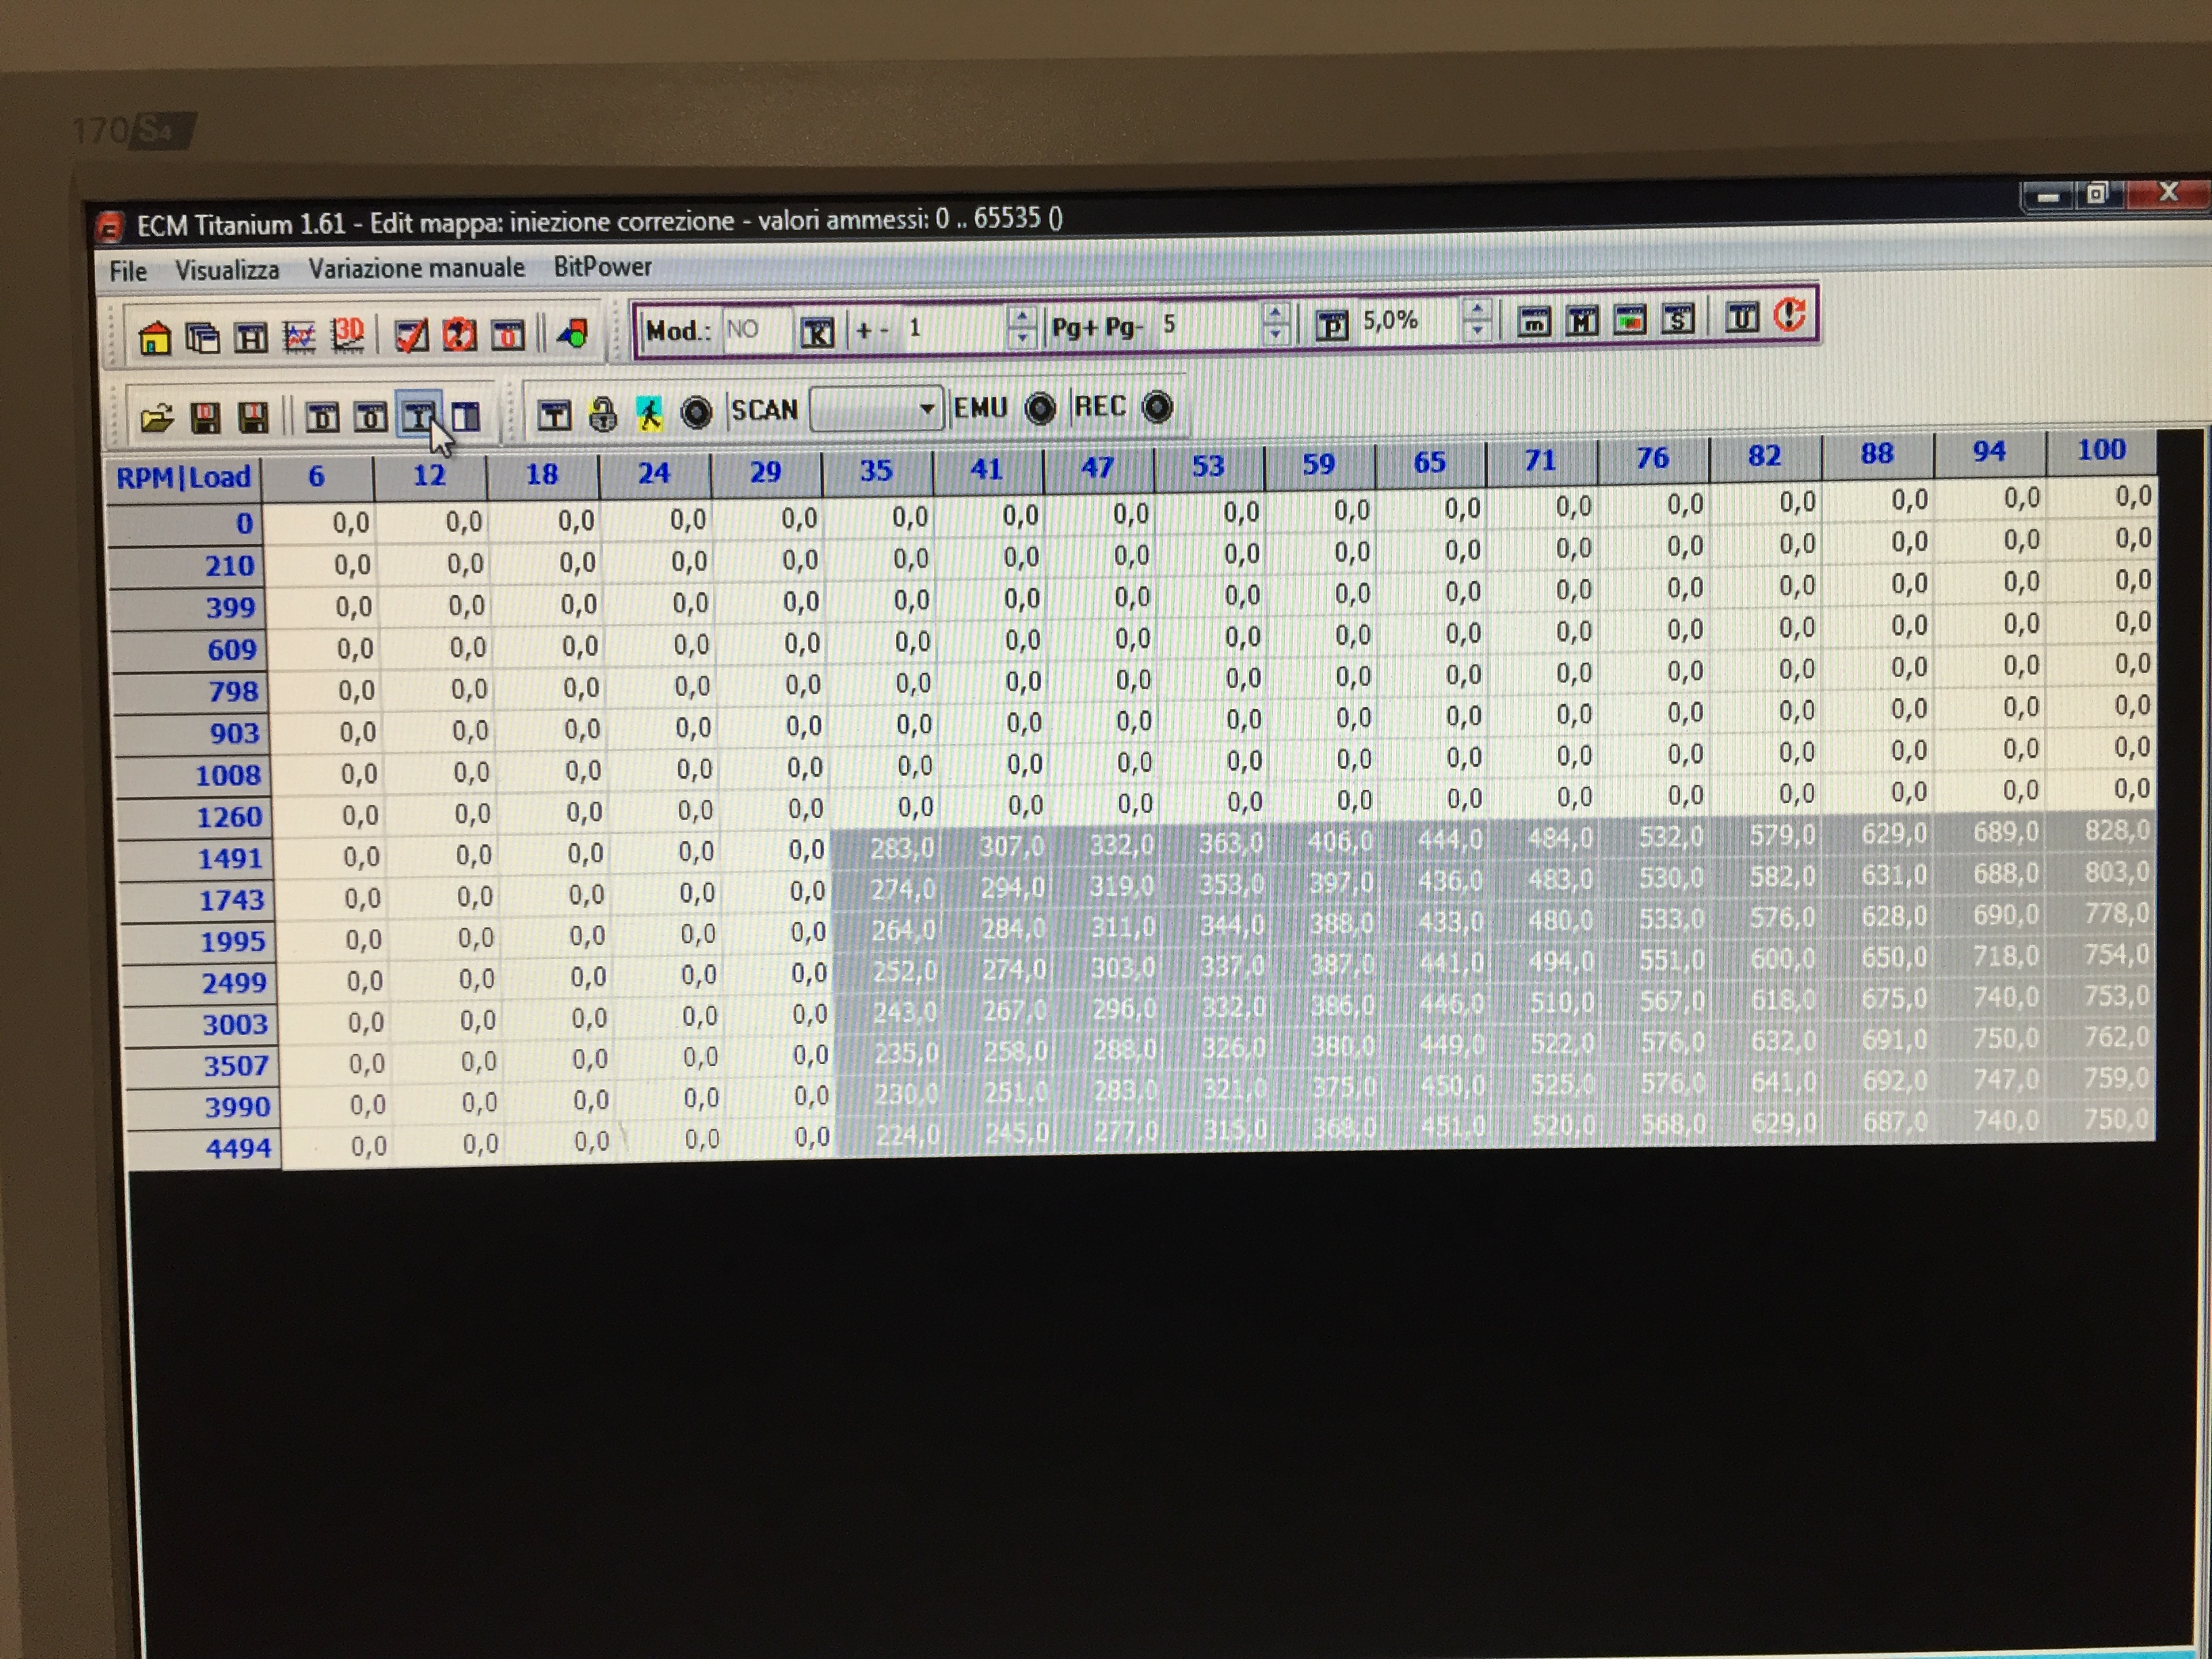2212x1659 pixels.
Task: Open the Variazione manuale menu
Action: click(x=416, y=269)
